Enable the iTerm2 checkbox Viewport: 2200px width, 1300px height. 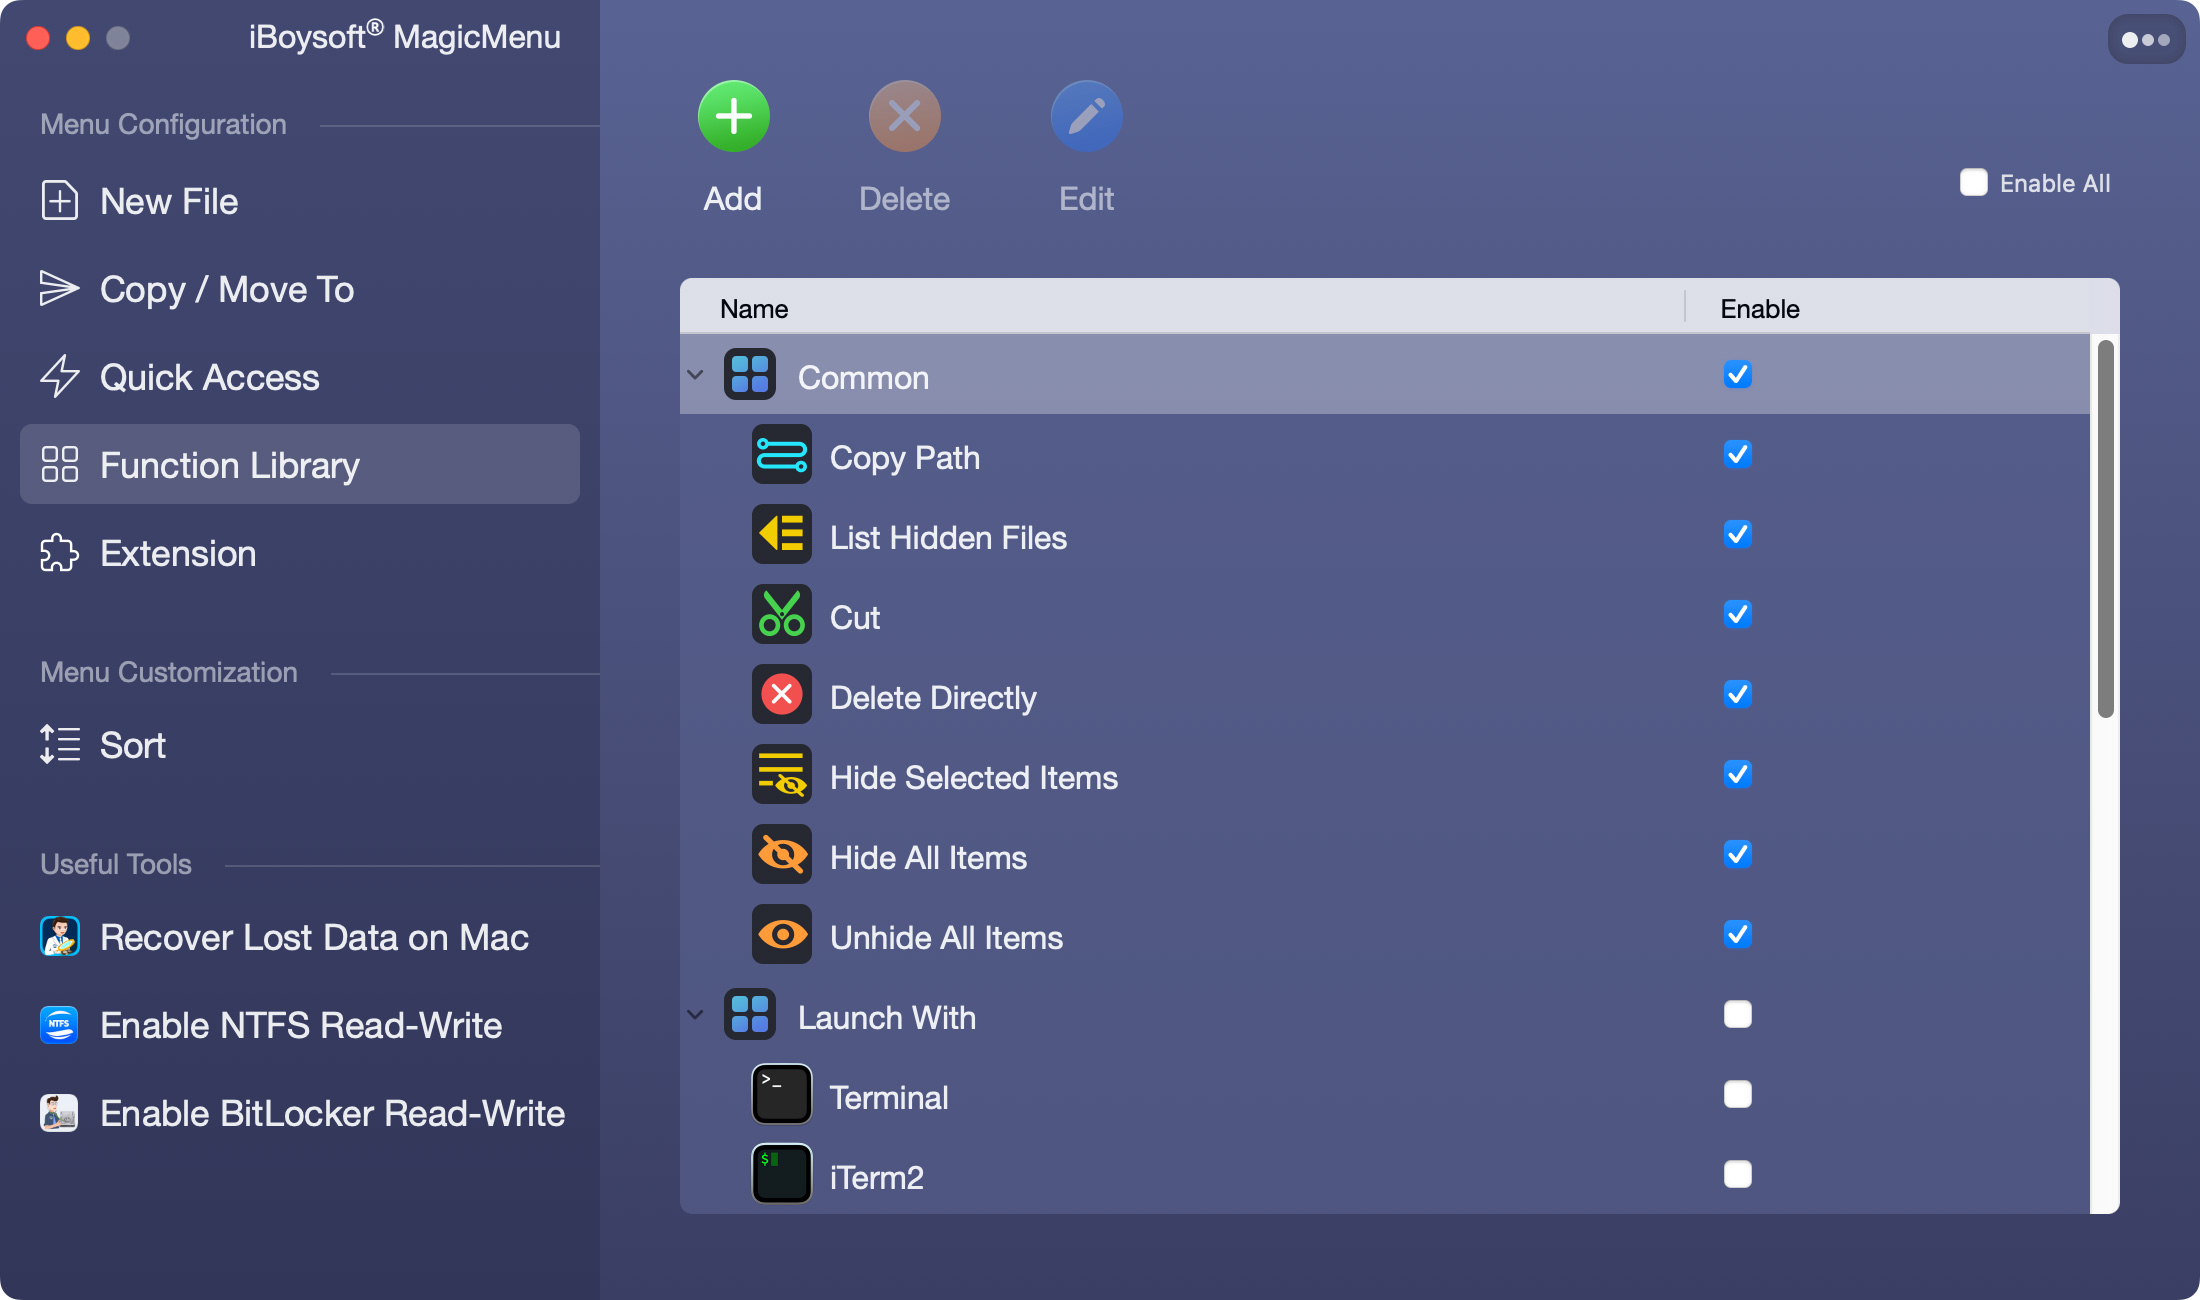pyautogui.click(x=1737, y=1175)
